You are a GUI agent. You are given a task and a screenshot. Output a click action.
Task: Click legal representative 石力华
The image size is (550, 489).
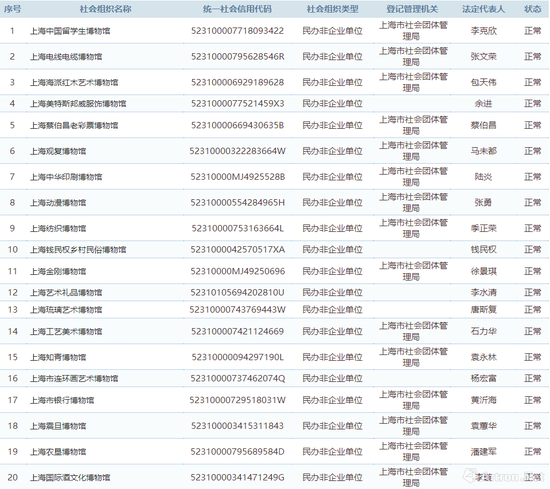click(483, 331)
